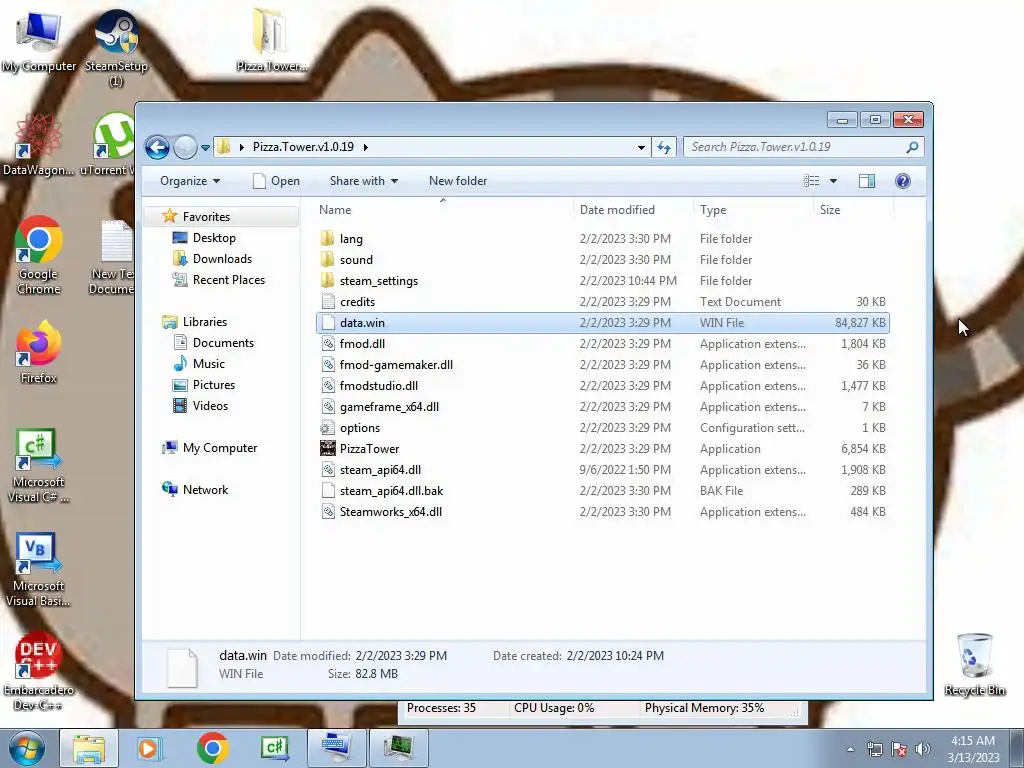
Task: Expand the address bar history dropdown
Action: coord(641,148)
